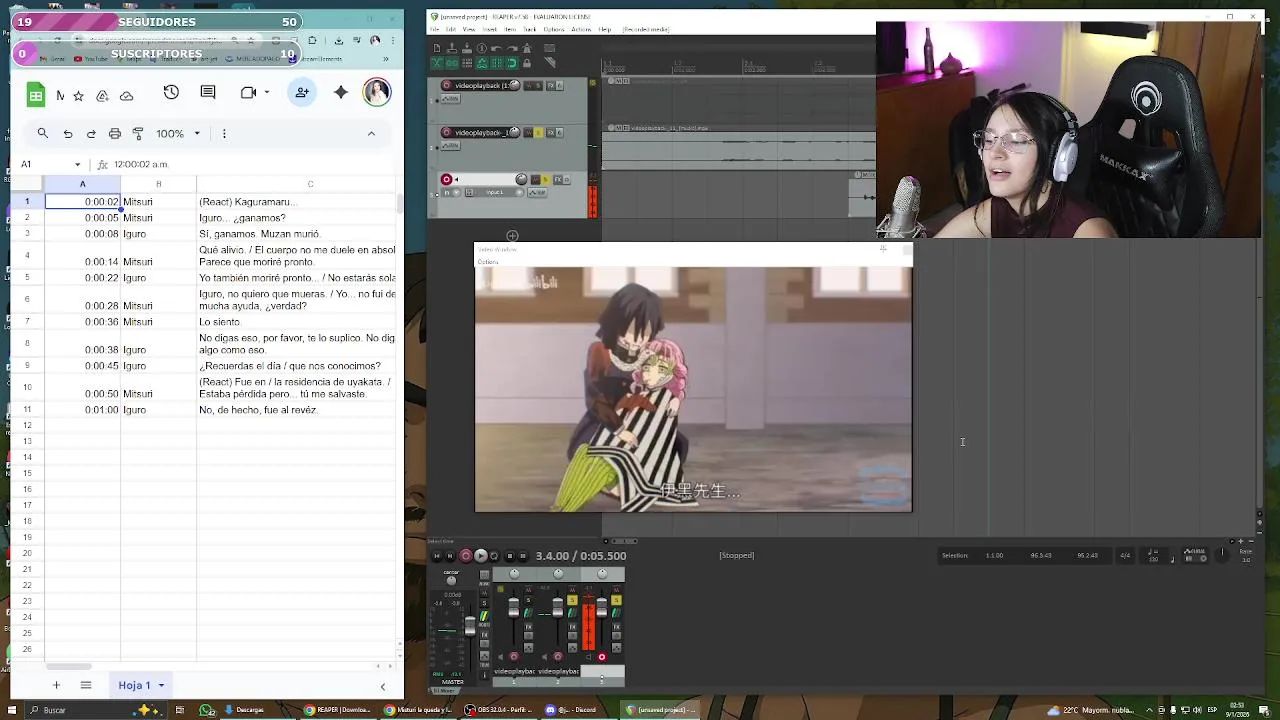The height and width of the screenshot is (720, 1280).
Task: Disarm record on third input track
Action: click(x=446, y=180)
